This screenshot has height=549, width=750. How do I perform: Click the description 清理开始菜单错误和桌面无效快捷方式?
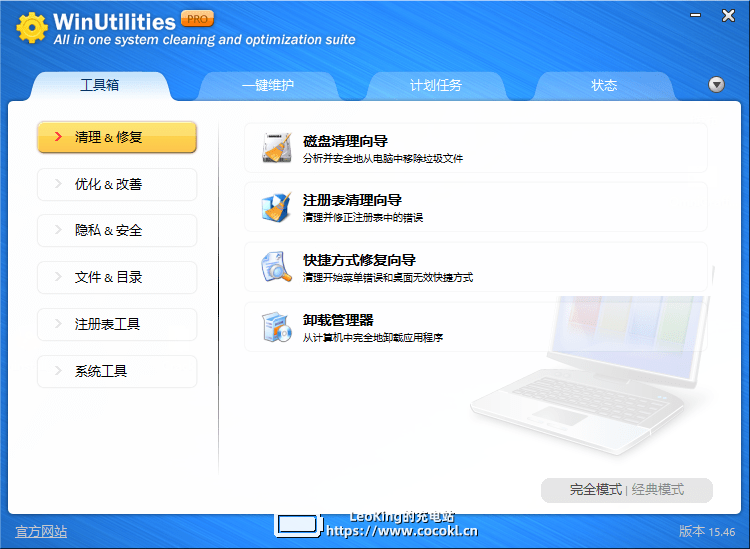point(388,277)
